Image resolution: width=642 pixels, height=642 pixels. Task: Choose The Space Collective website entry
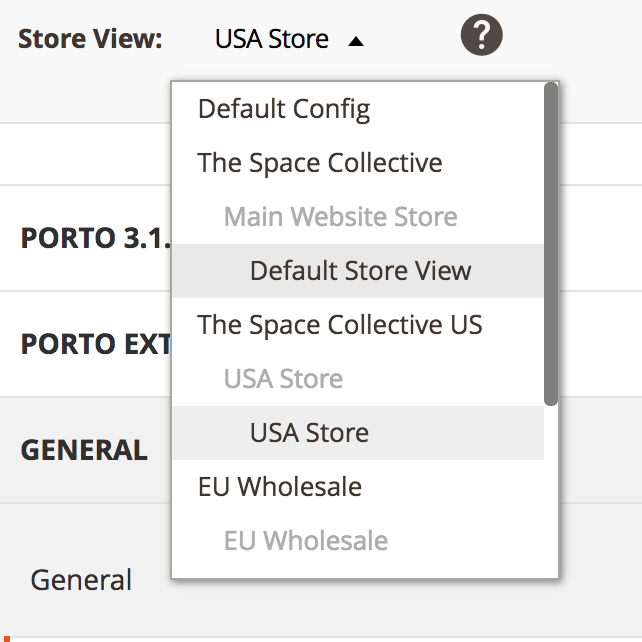tap(320, 163)
